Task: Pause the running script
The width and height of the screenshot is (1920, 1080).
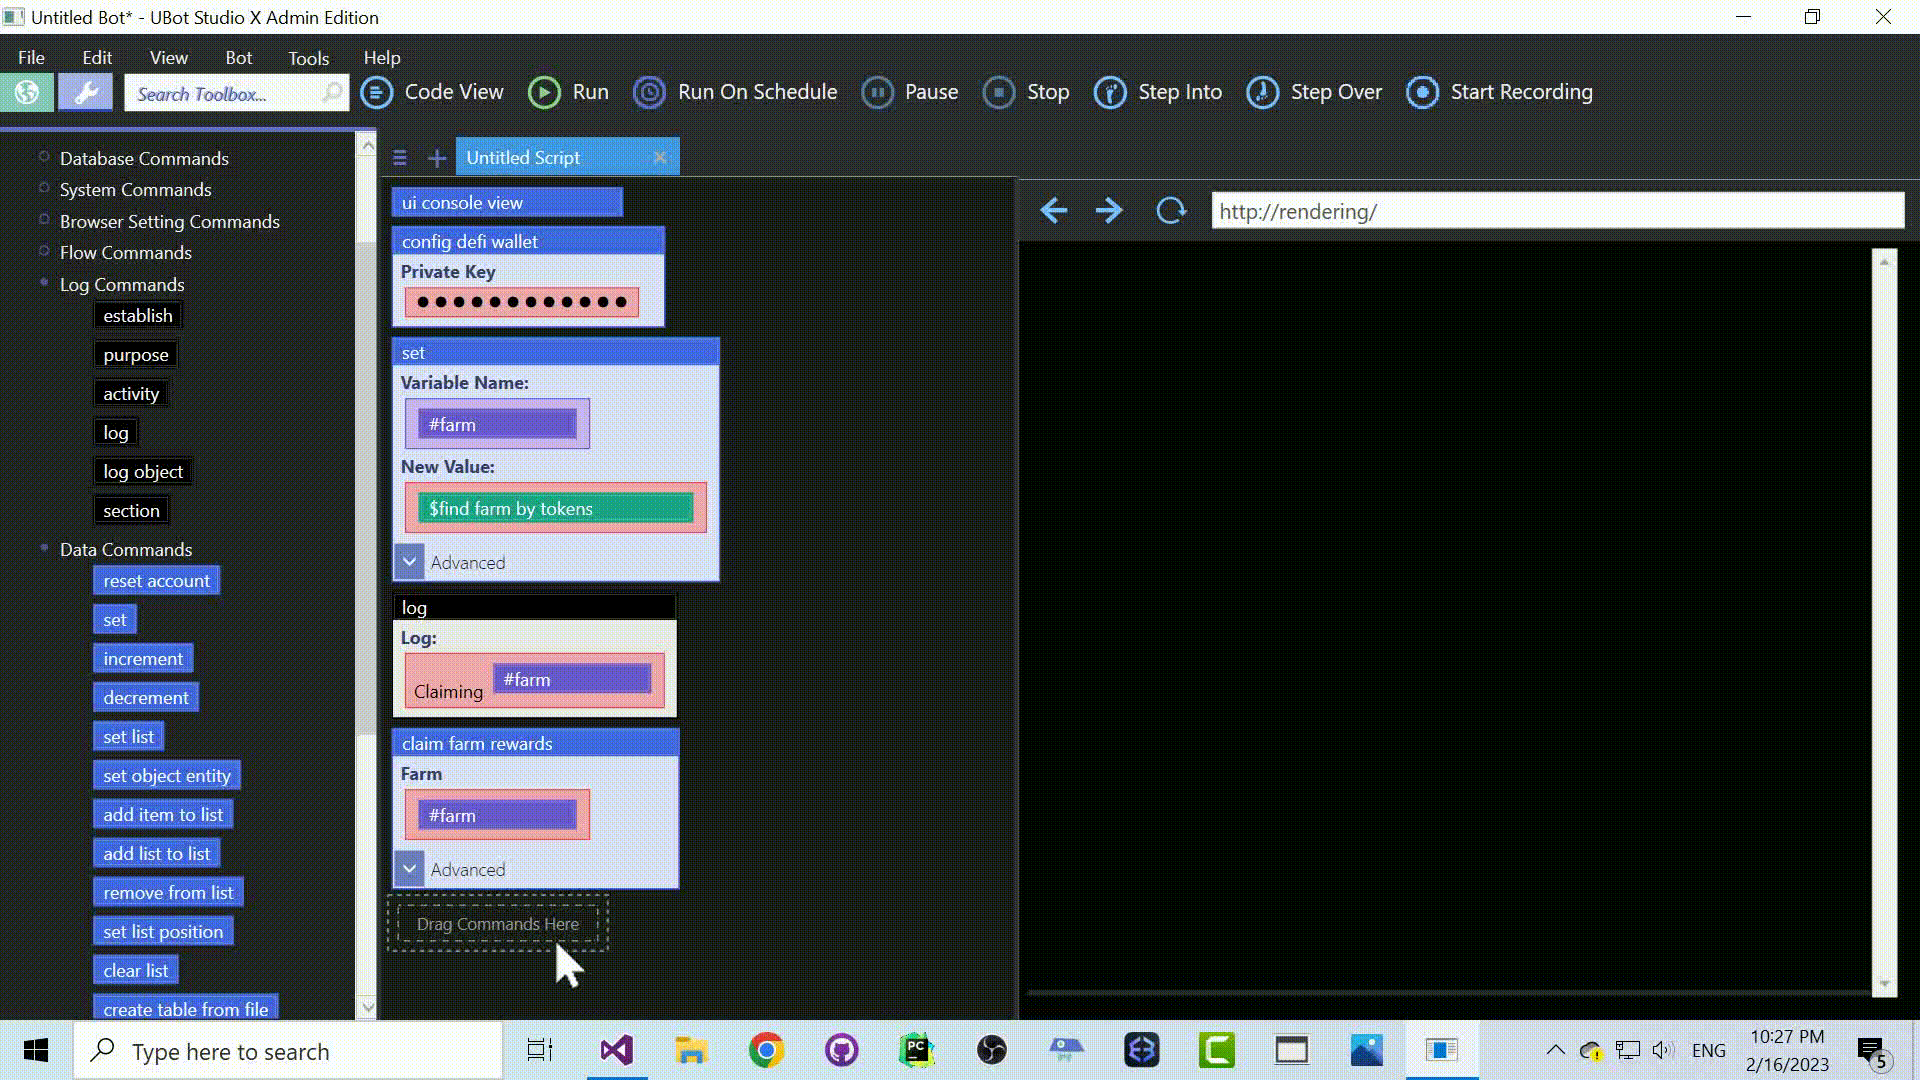Action: (x=910, y=92)
